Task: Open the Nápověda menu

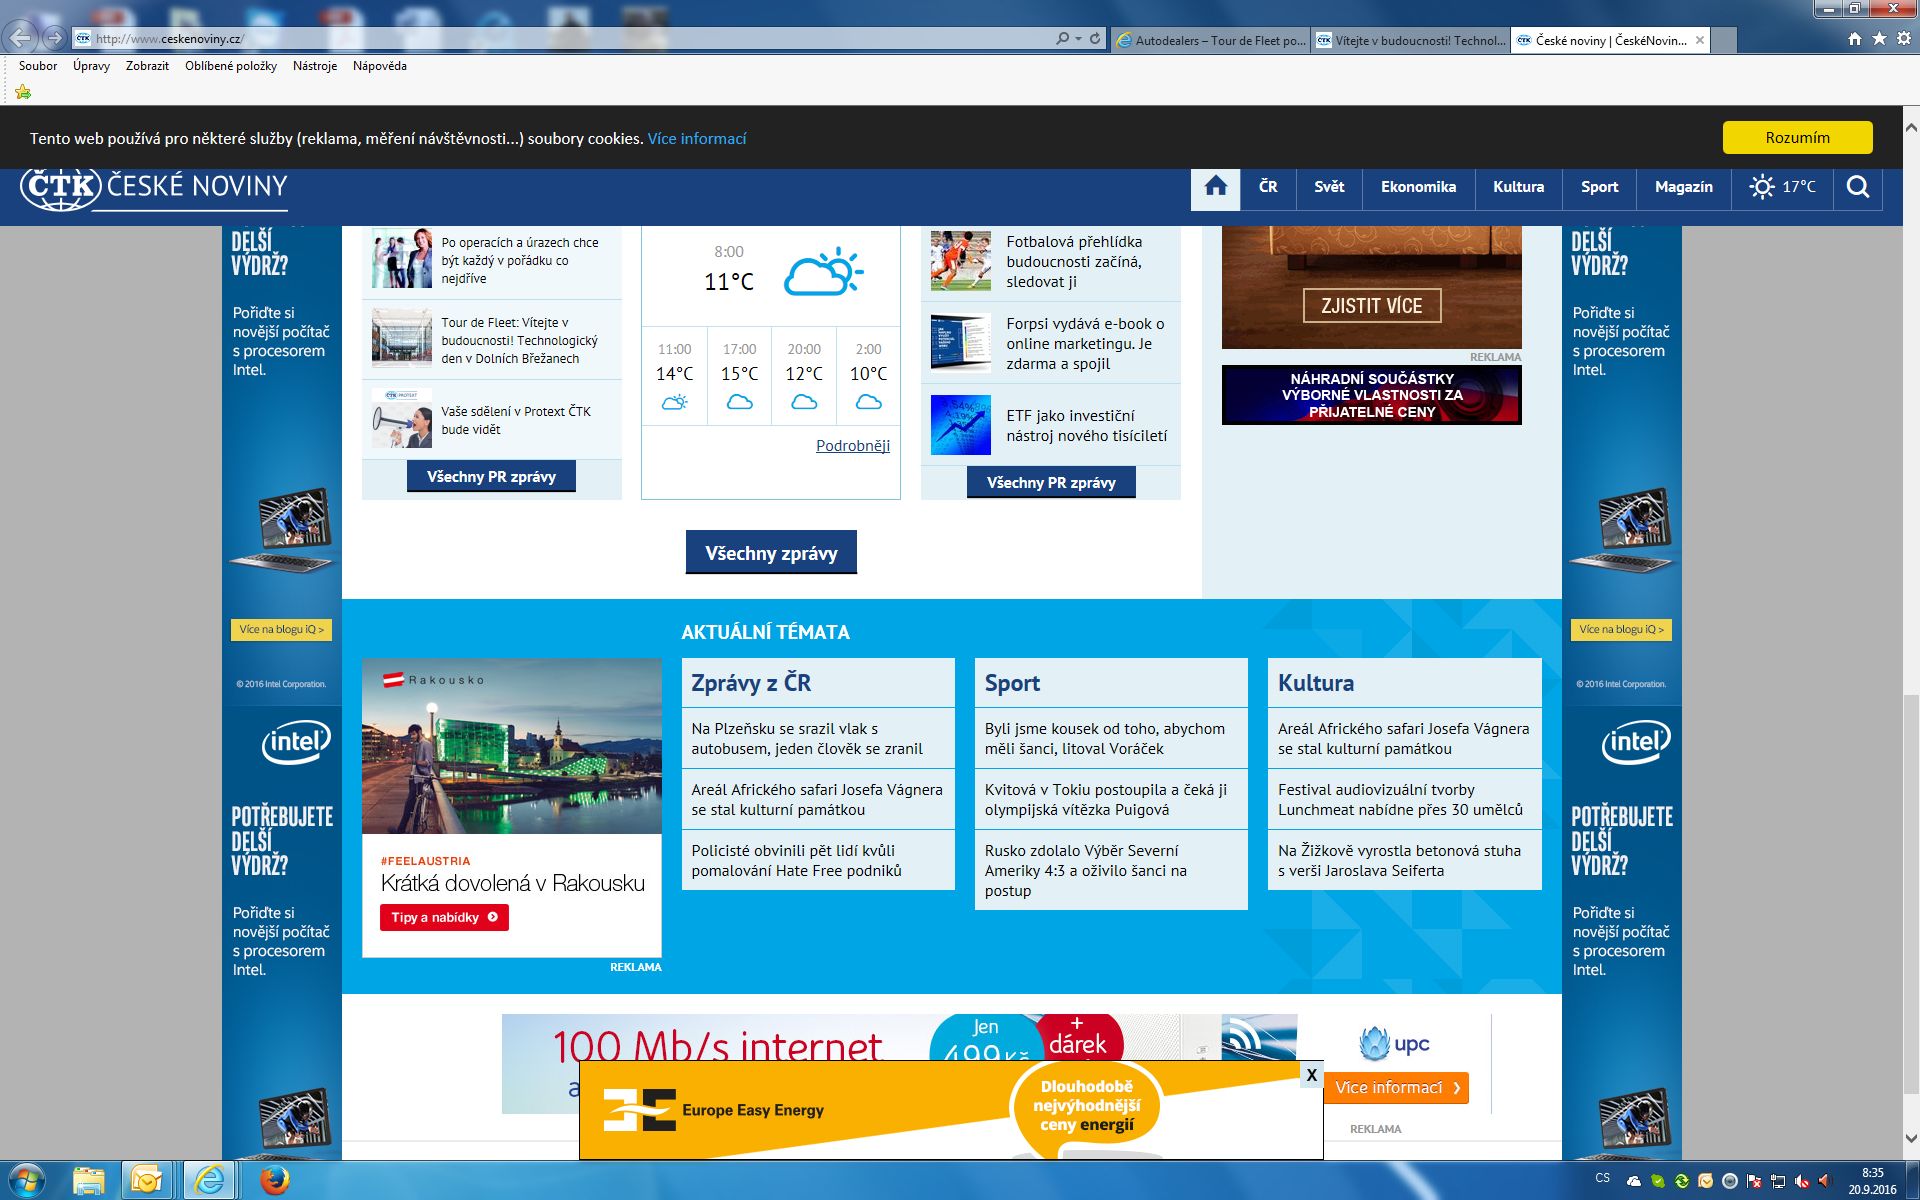Action: [380, 66]
